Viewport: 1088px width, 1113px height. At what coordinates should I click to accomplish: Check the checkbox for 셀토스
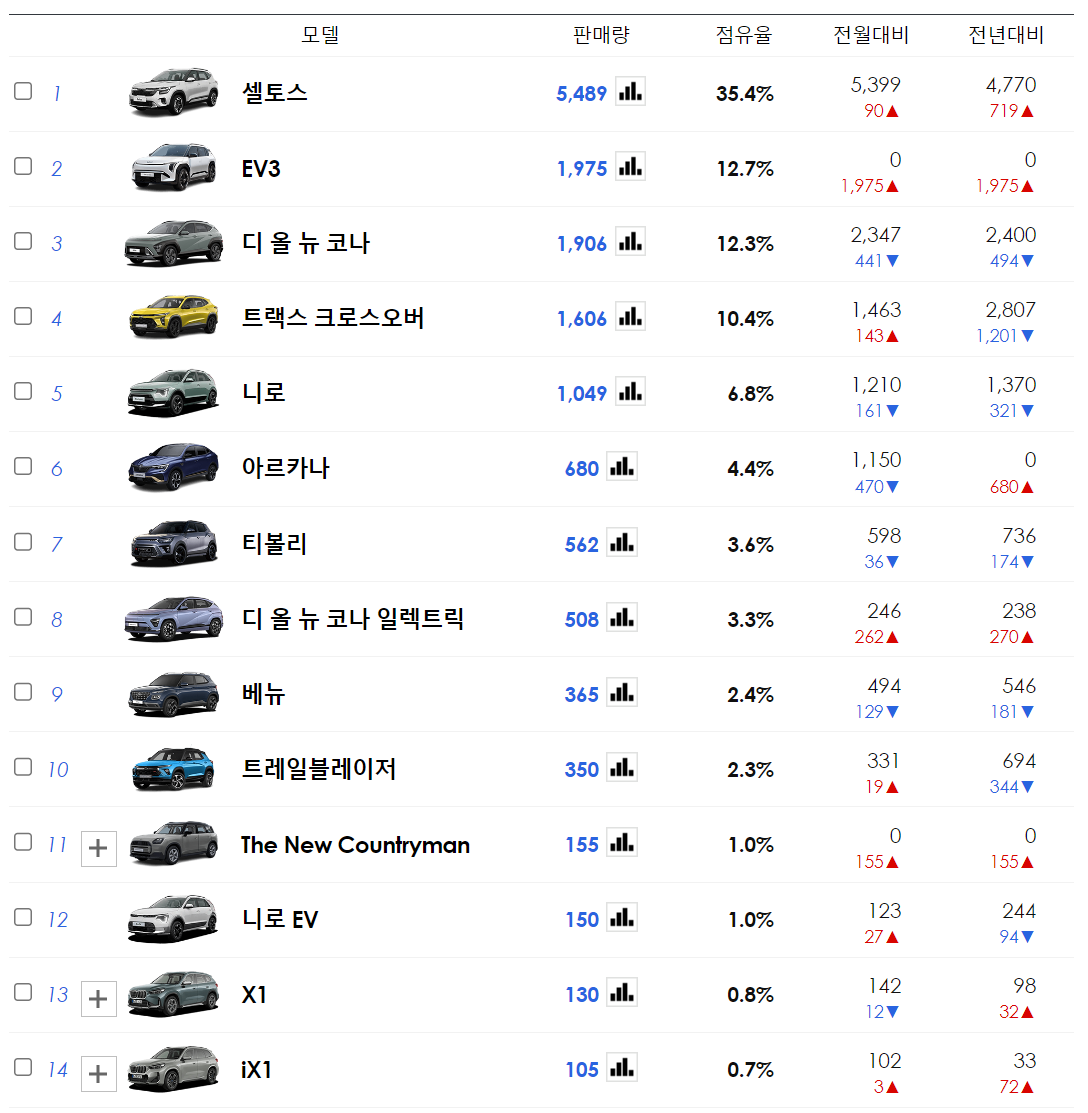click(23, 91)
